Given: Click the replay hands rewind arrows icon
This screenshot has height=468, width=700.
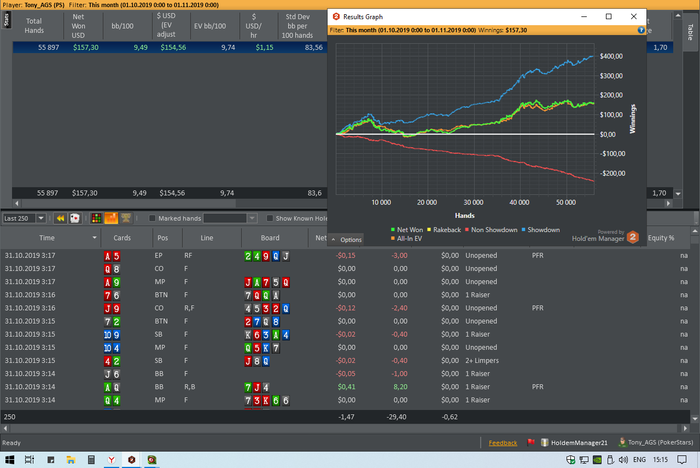Looking at the screenshot, I should point(60,218).
